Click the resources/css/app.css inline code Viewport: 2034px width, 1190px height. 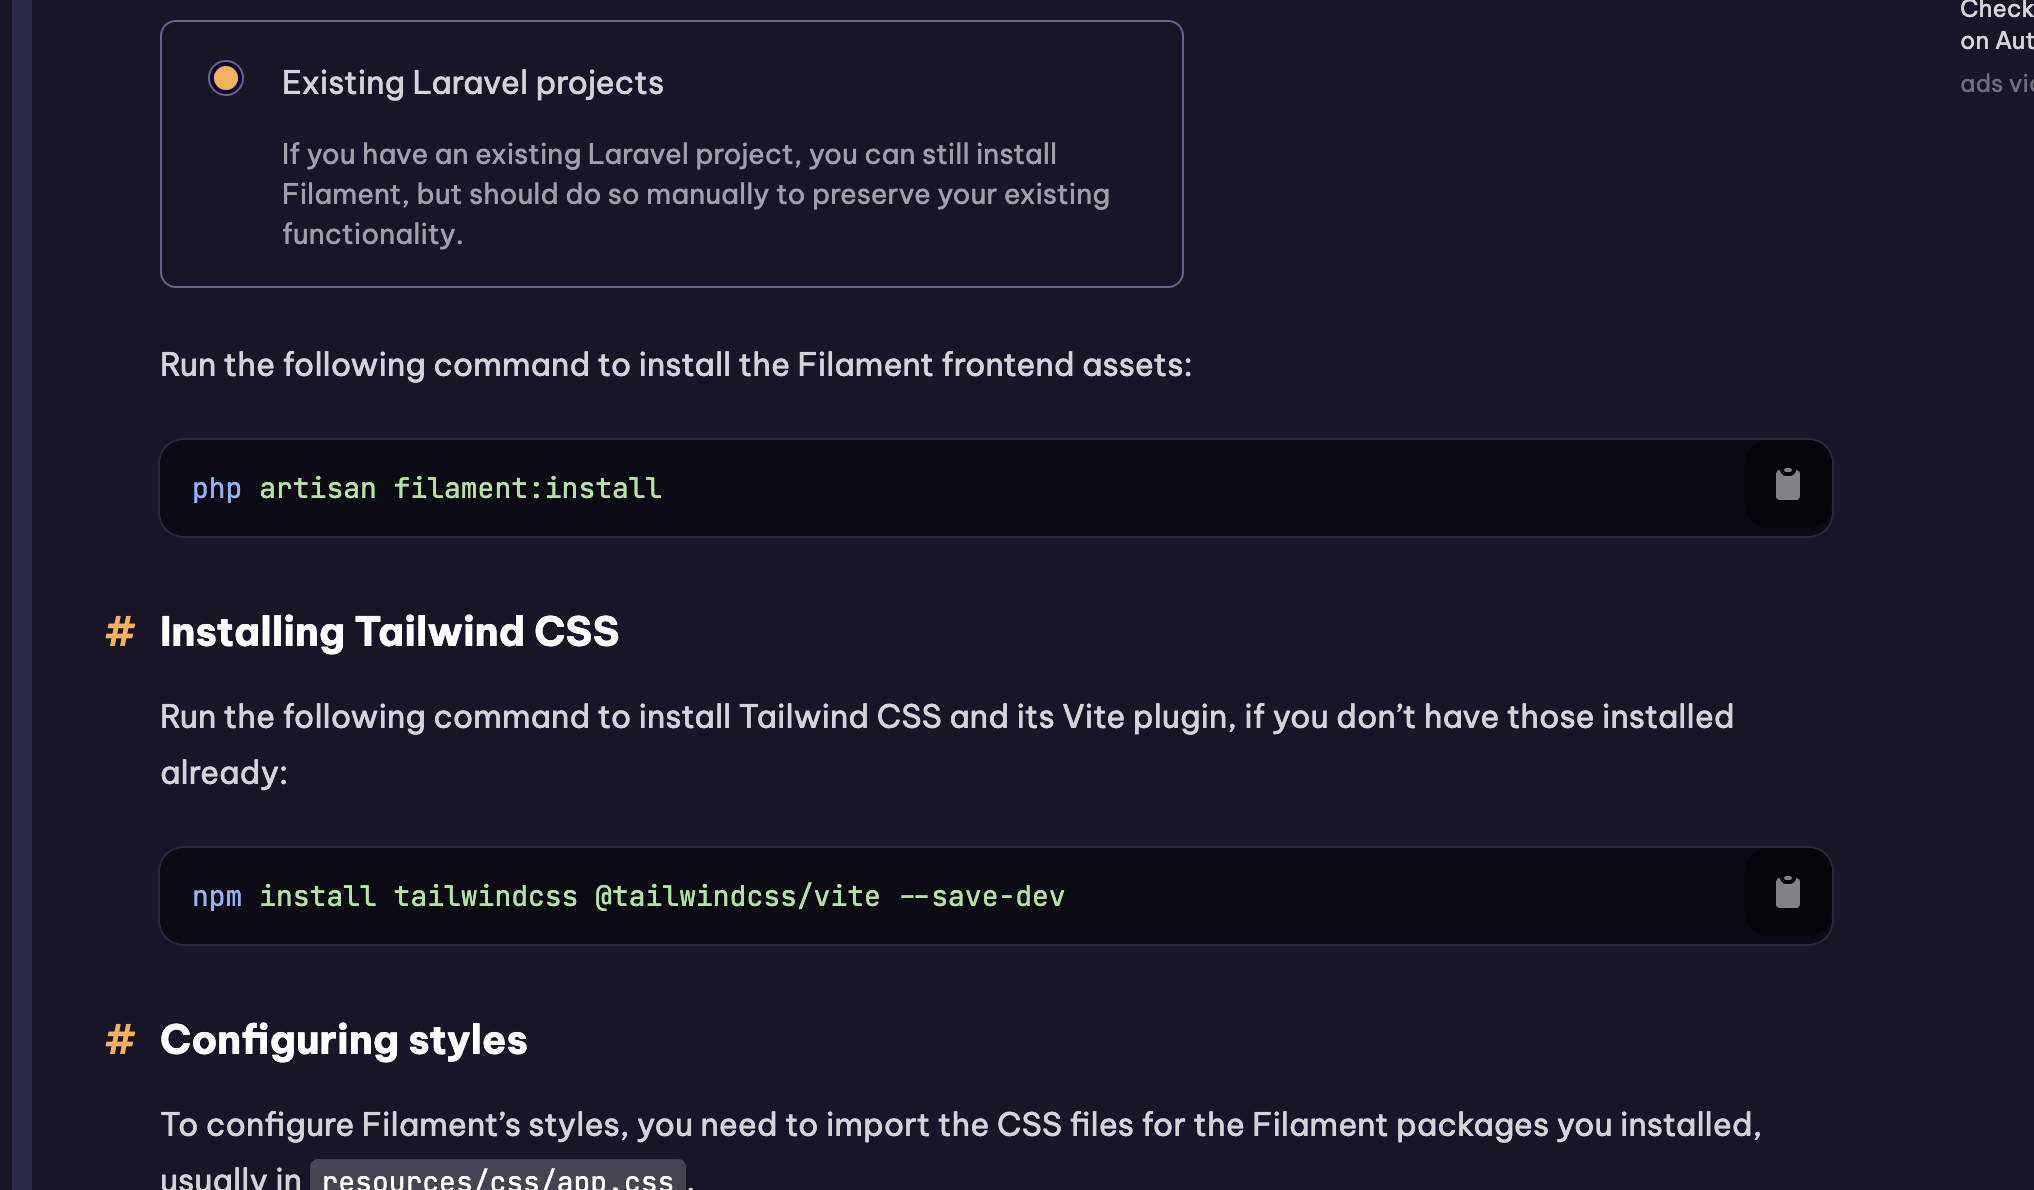pyautogui.click(x=497, y=1179)
